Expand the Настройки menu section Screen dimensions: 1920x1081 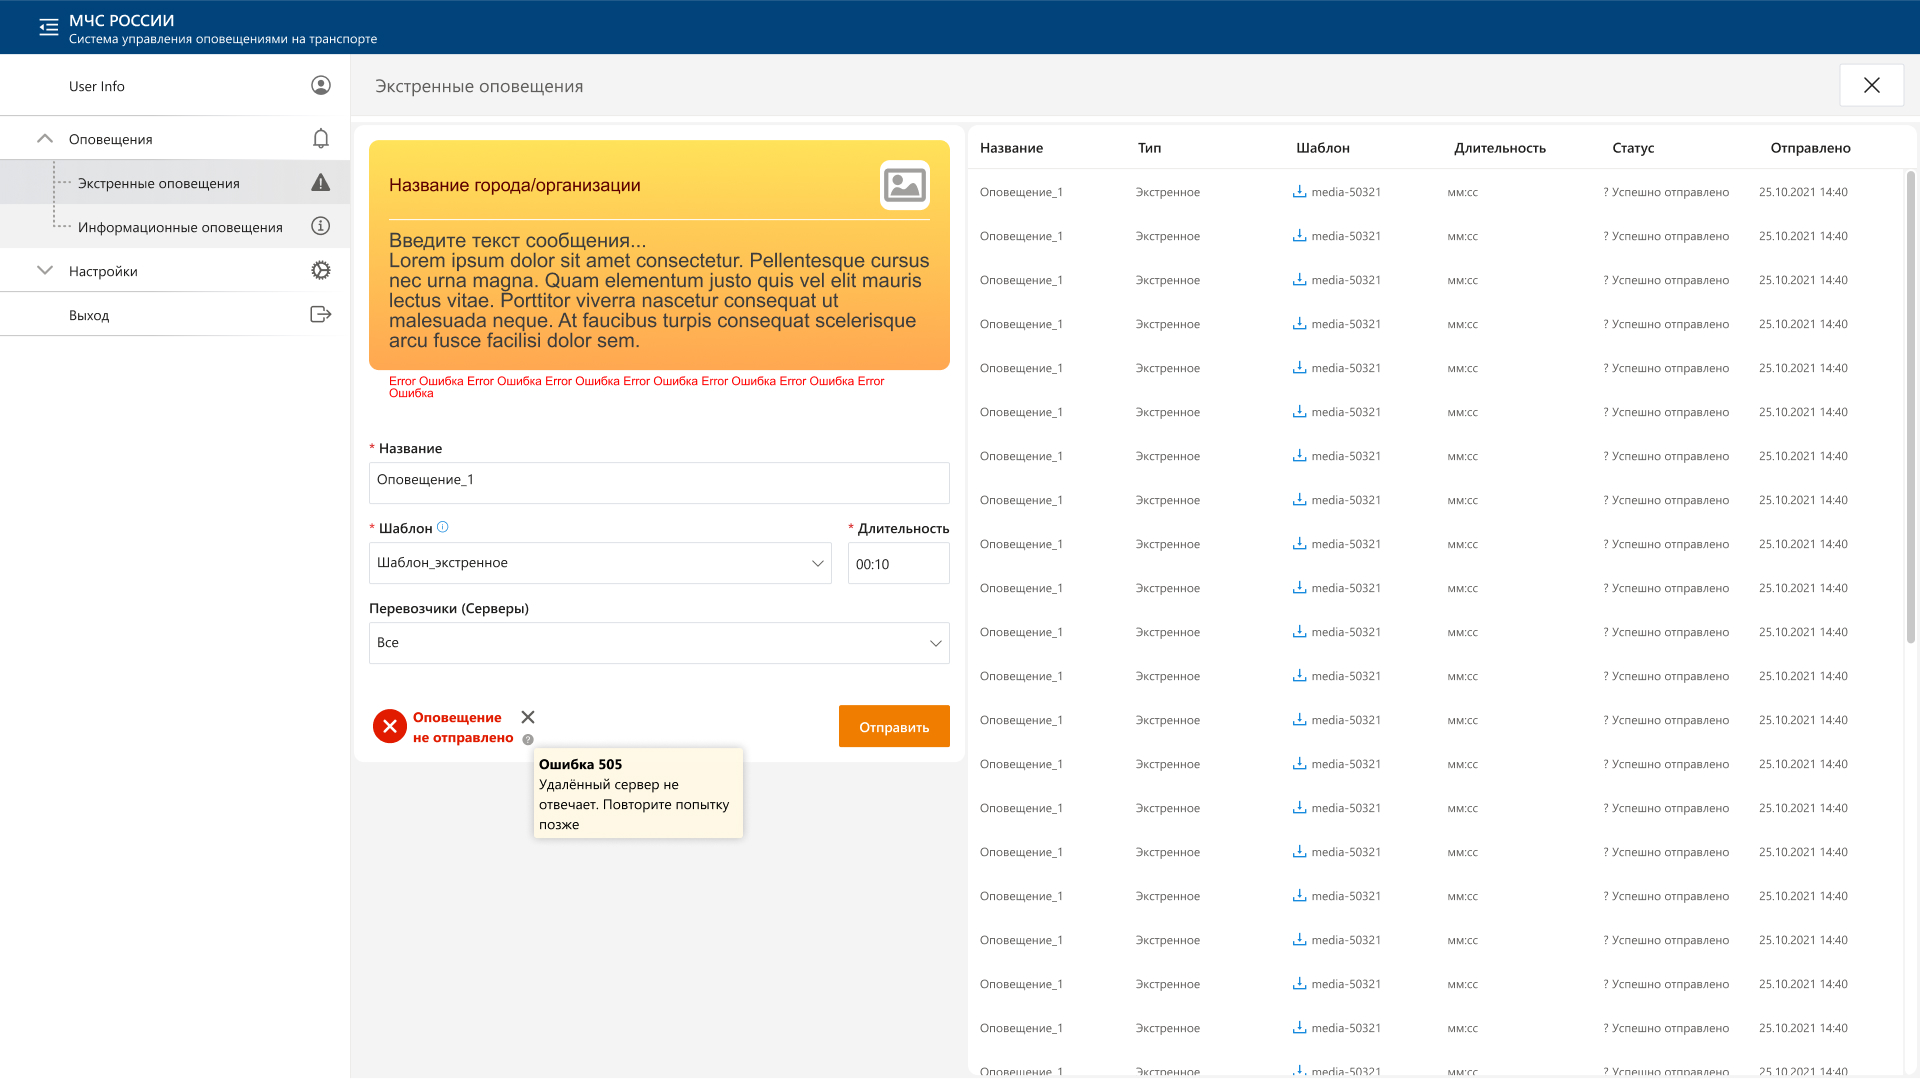pos(45,271)
